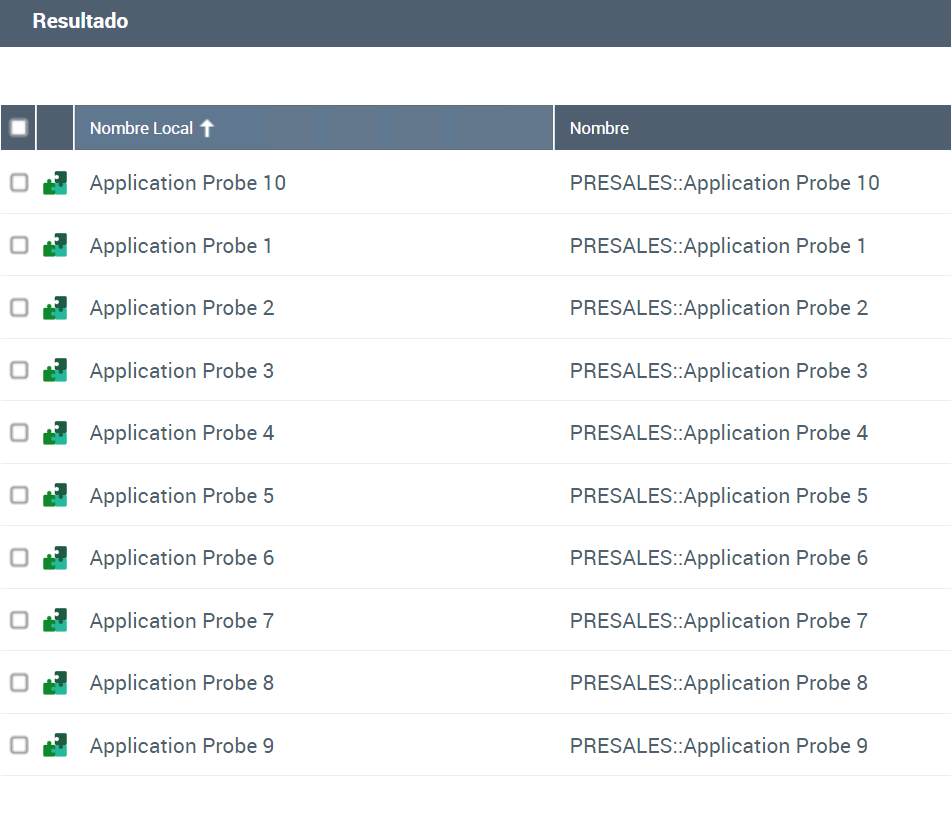Screen dimensions: 951x822
Task: Click the puzzle icon for Application Probe 9
Action: (55, 745)
